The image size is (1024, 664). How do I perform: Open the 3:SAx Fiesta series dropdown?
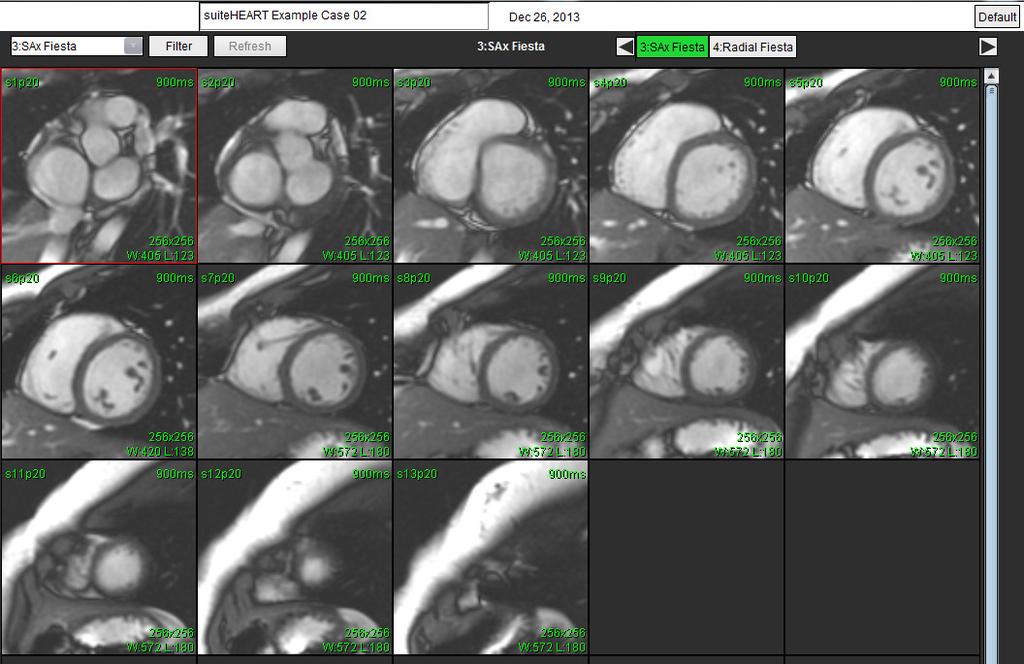76,46
